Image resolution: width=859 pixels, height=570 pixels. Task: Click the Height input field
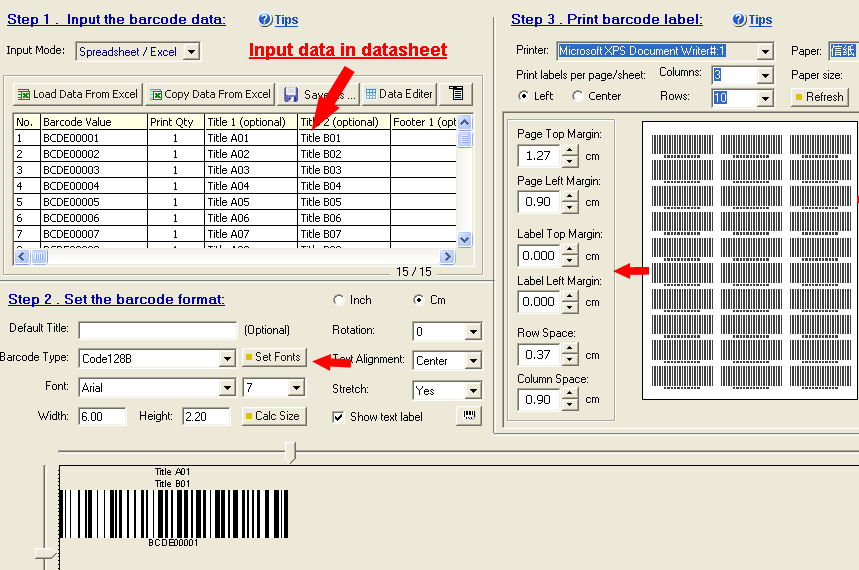(206, 417)
